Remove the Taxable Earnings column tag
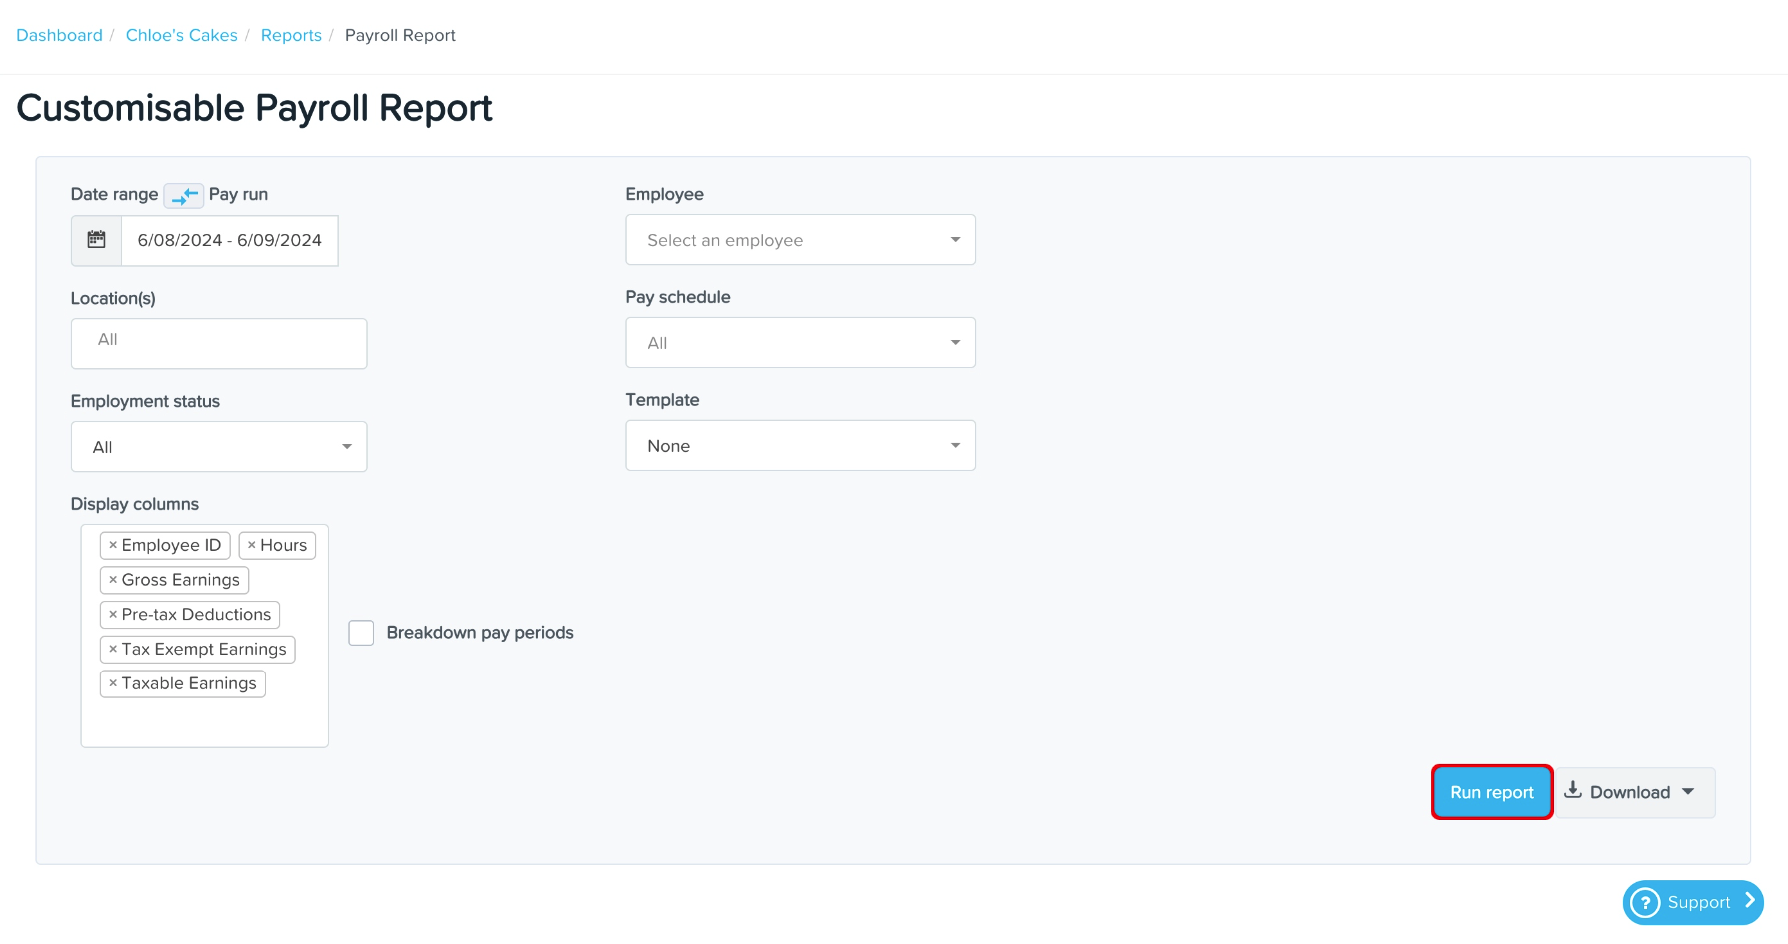 (x=113, y=683)
